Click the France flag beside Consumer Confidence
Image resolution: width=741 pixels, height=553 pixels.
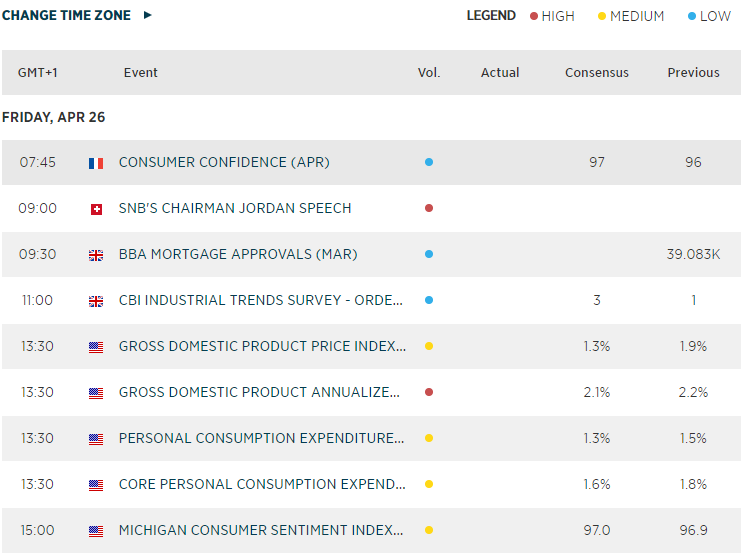(96, 163)
